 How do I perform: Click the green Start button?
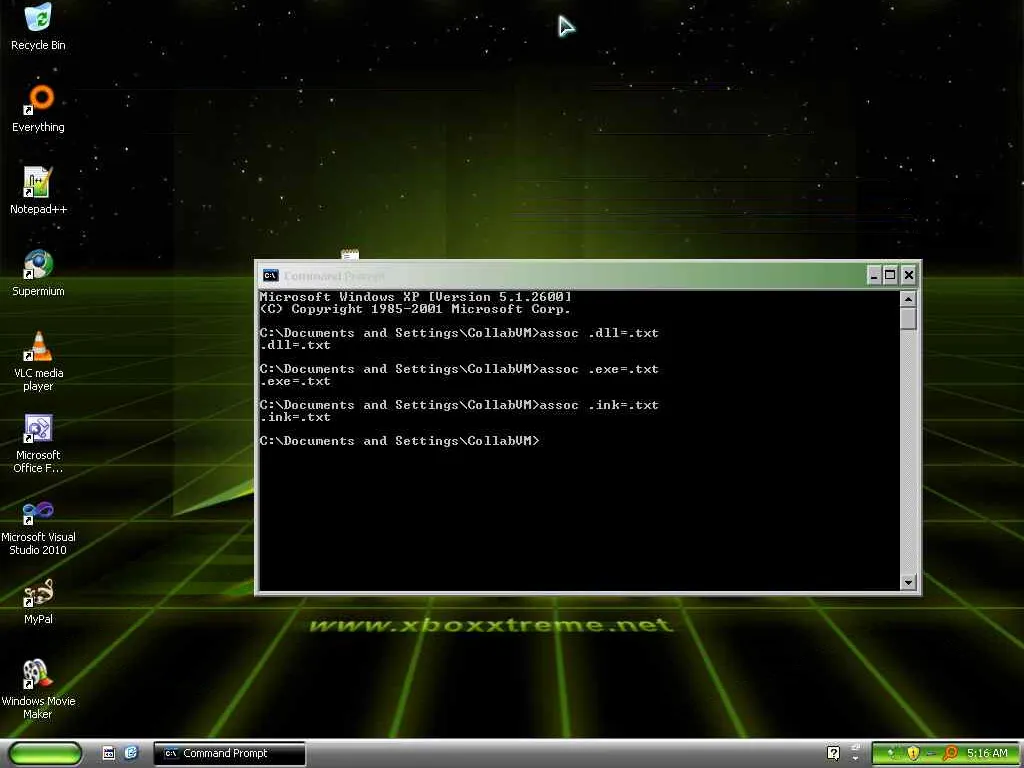tap(45, 754)
